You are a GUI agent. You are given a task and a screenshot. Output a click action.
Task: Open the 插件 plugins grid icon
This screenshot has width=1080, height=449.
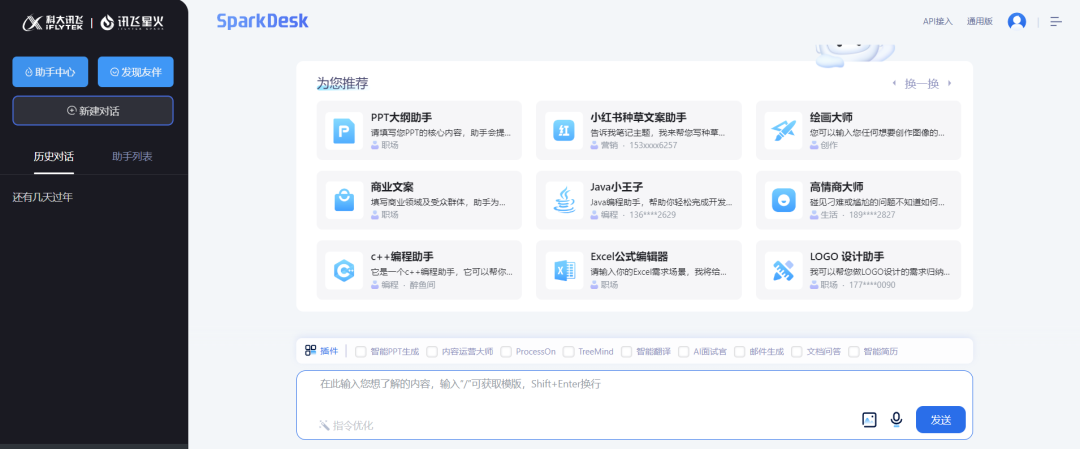pyautogui.click(x=311, y=351)
